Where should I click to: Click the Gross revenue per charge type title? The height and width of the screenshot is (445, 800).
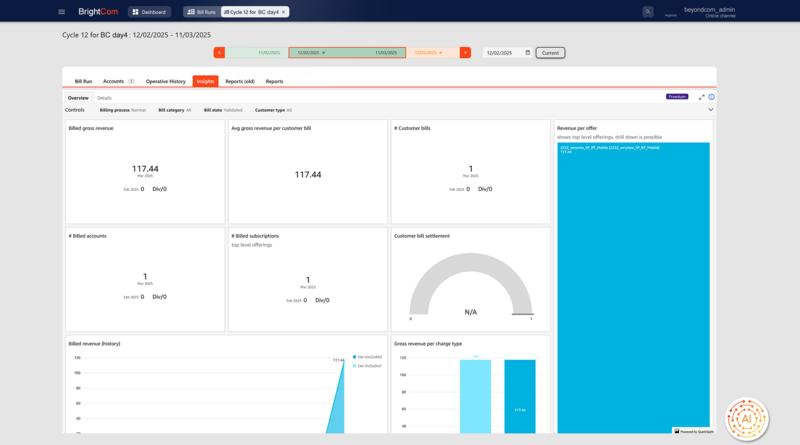point(428,343)
